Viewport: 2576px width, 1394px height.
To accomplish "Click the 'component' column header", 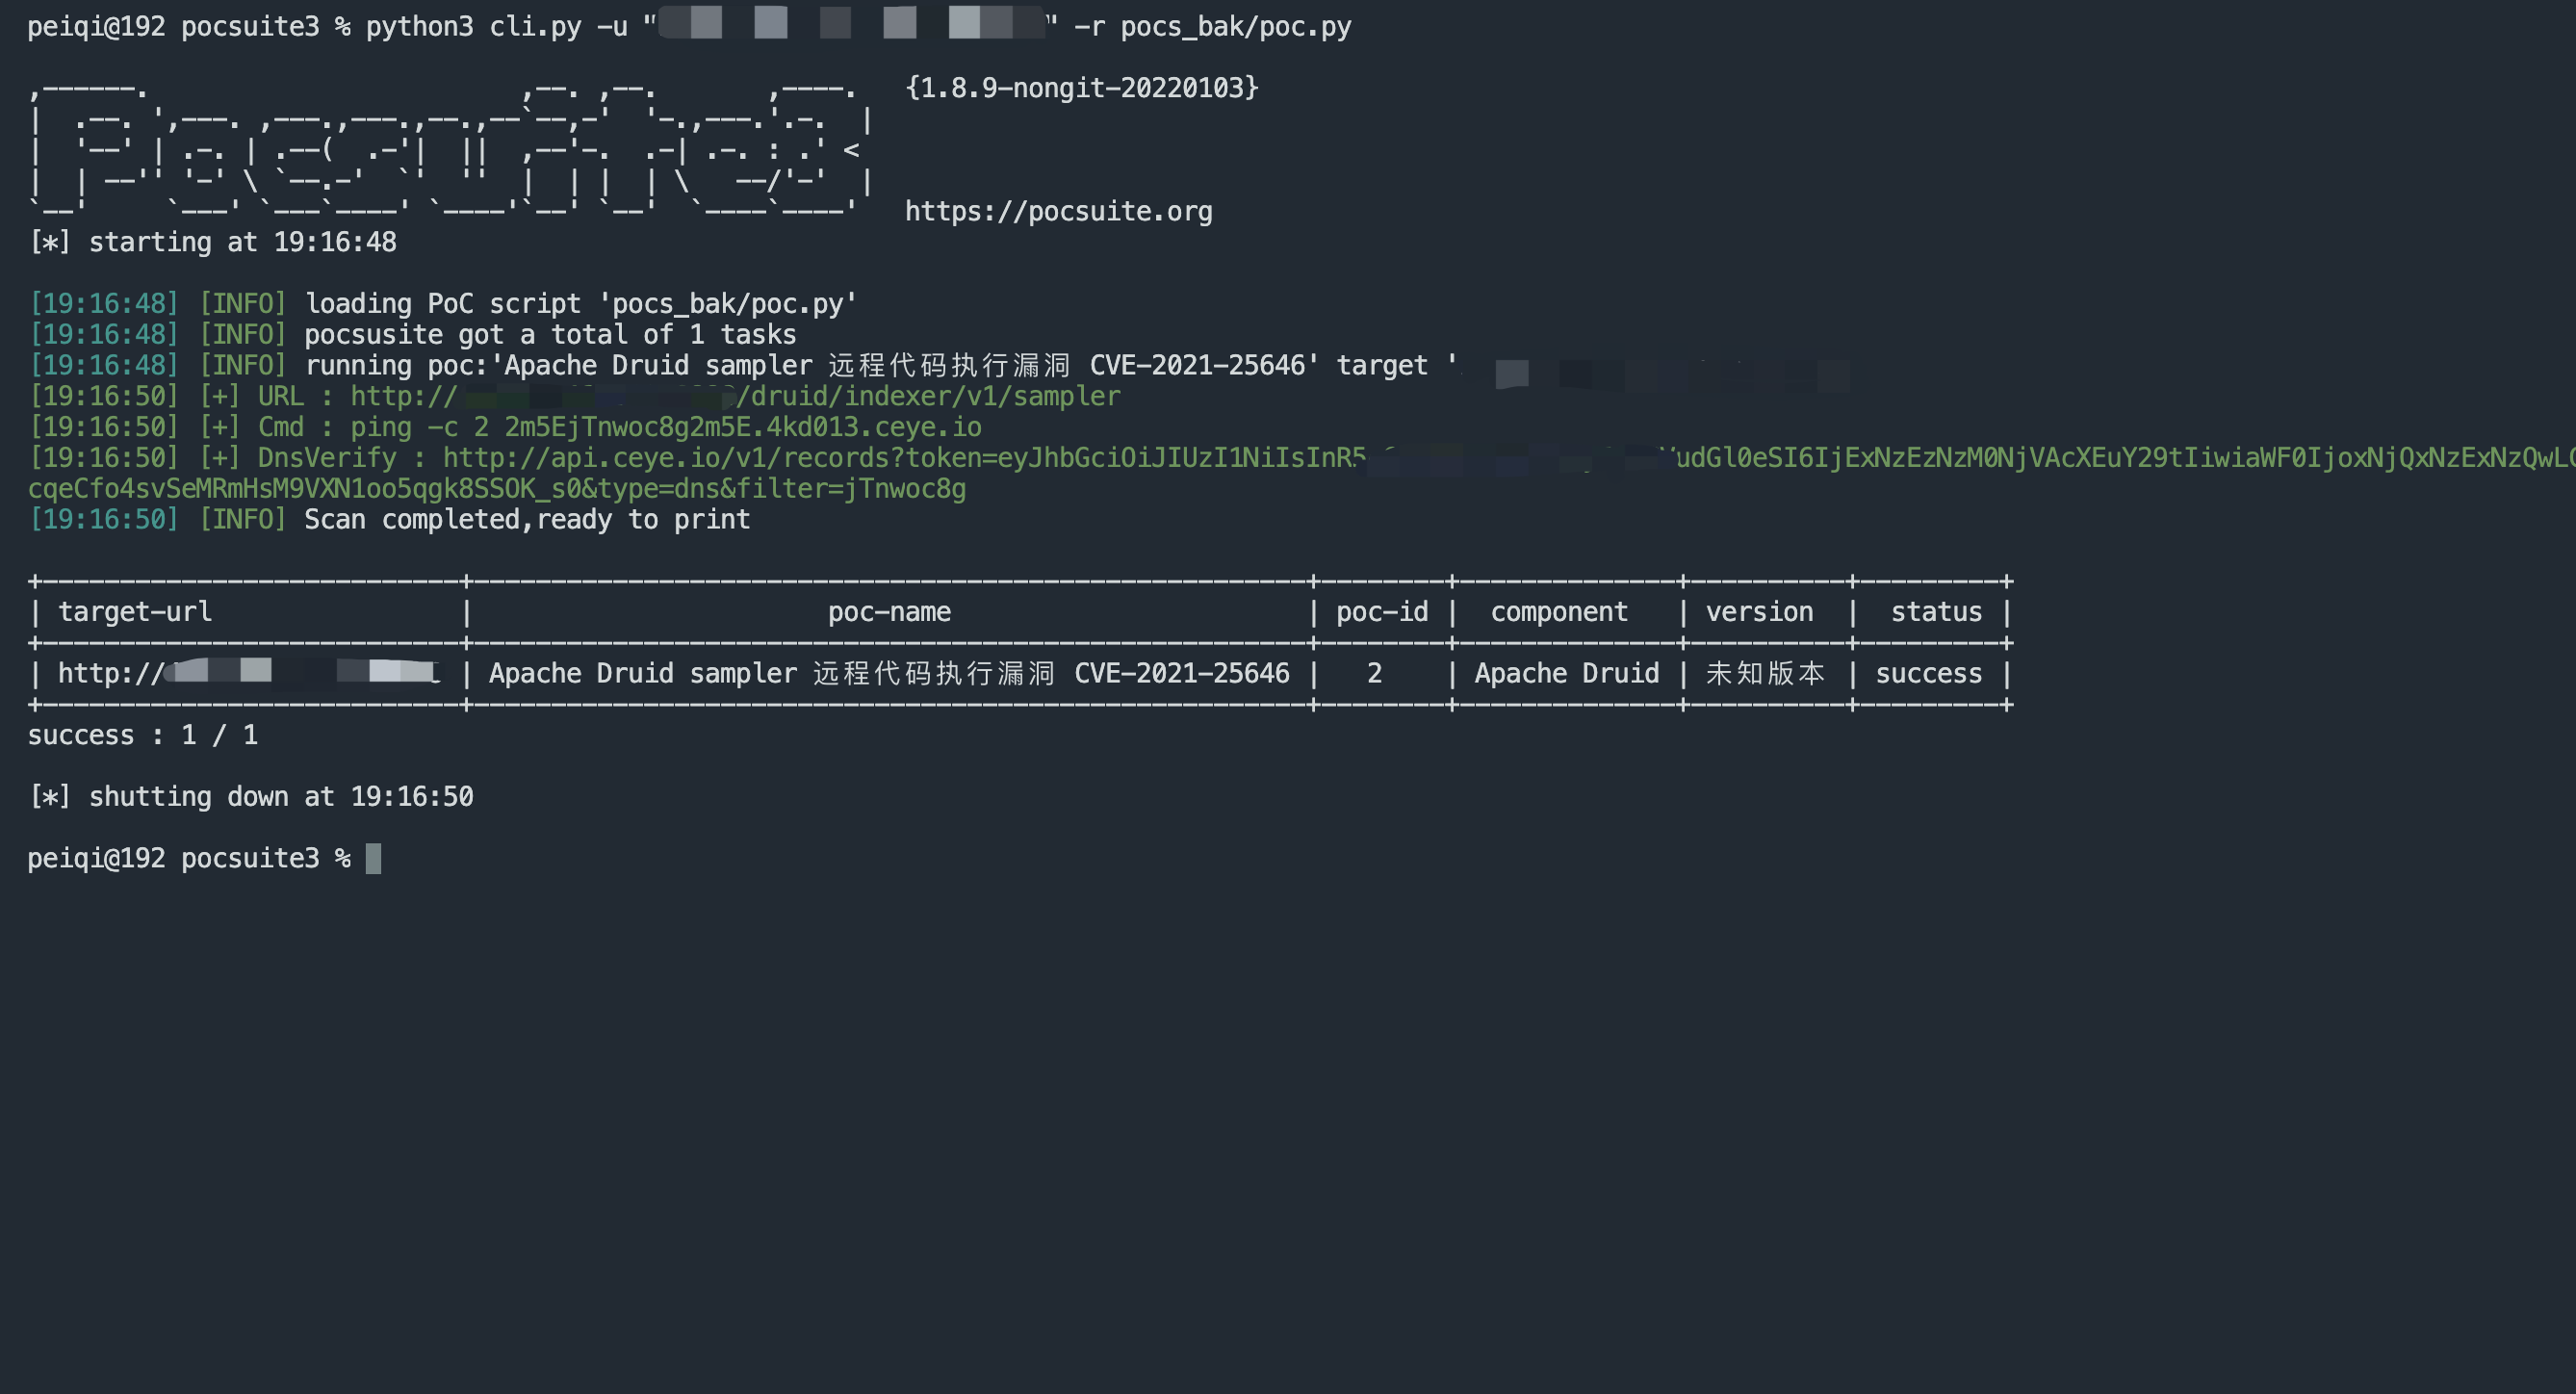I will pyautogui.click(x=1559, y=612).
